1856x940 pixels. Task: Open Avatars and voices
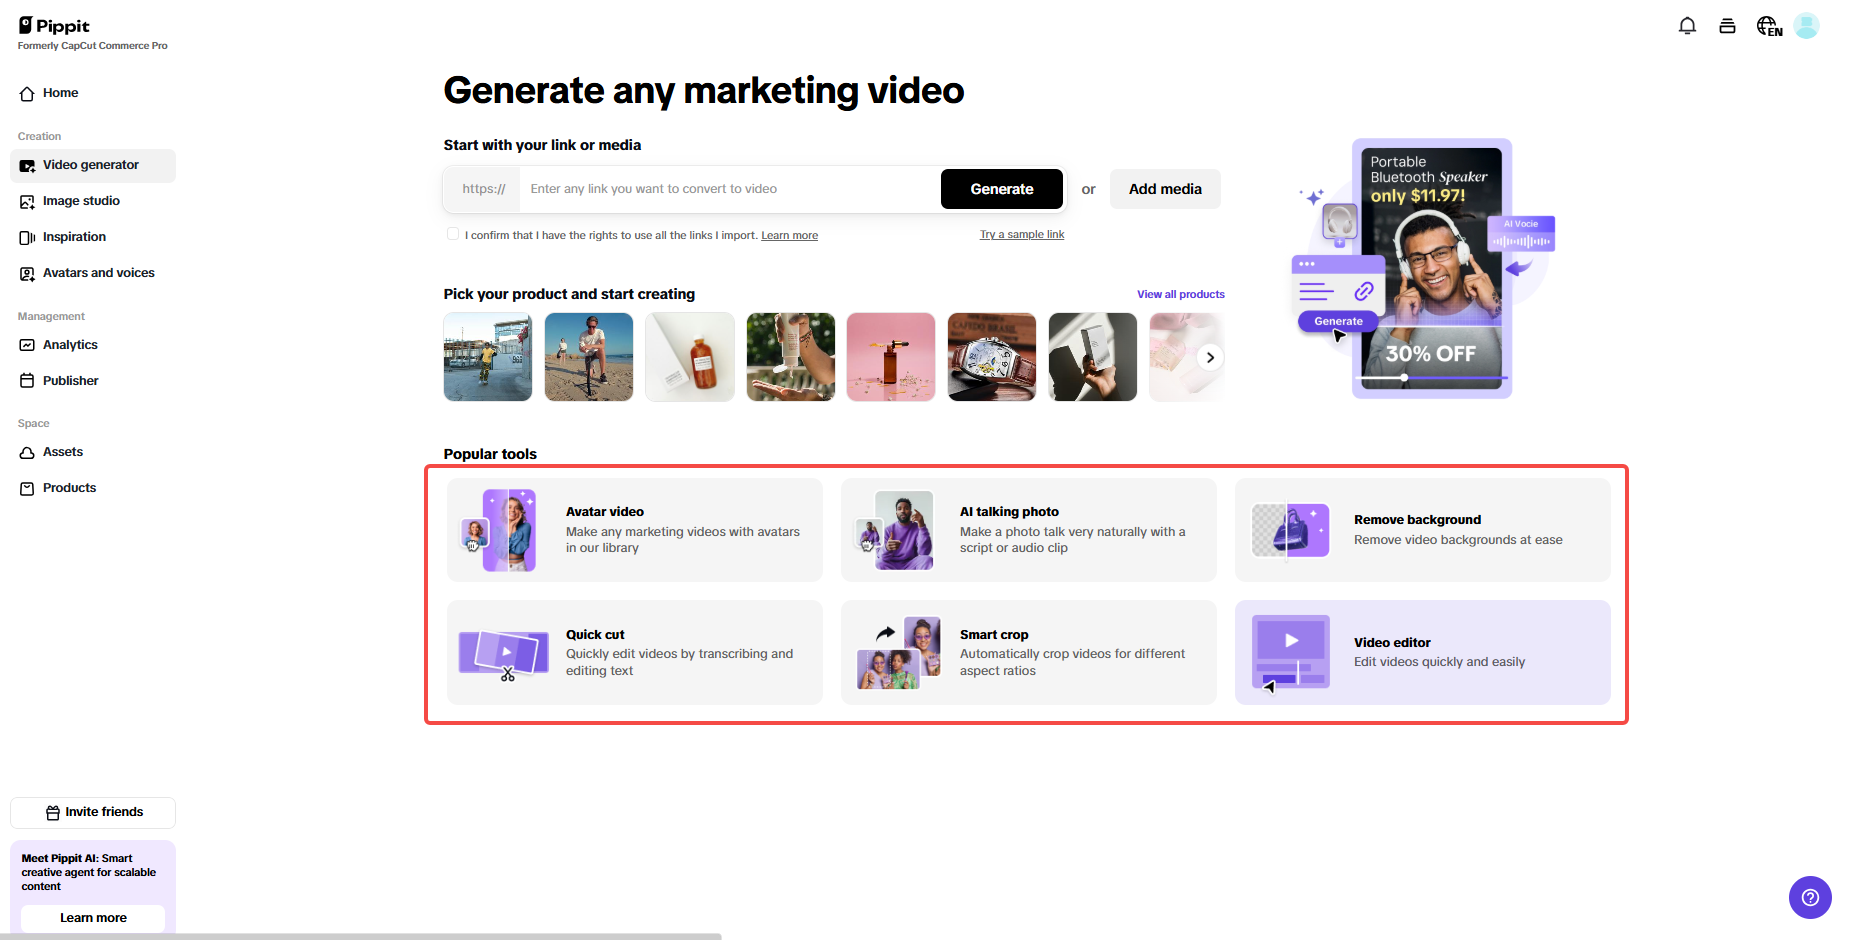98,272
